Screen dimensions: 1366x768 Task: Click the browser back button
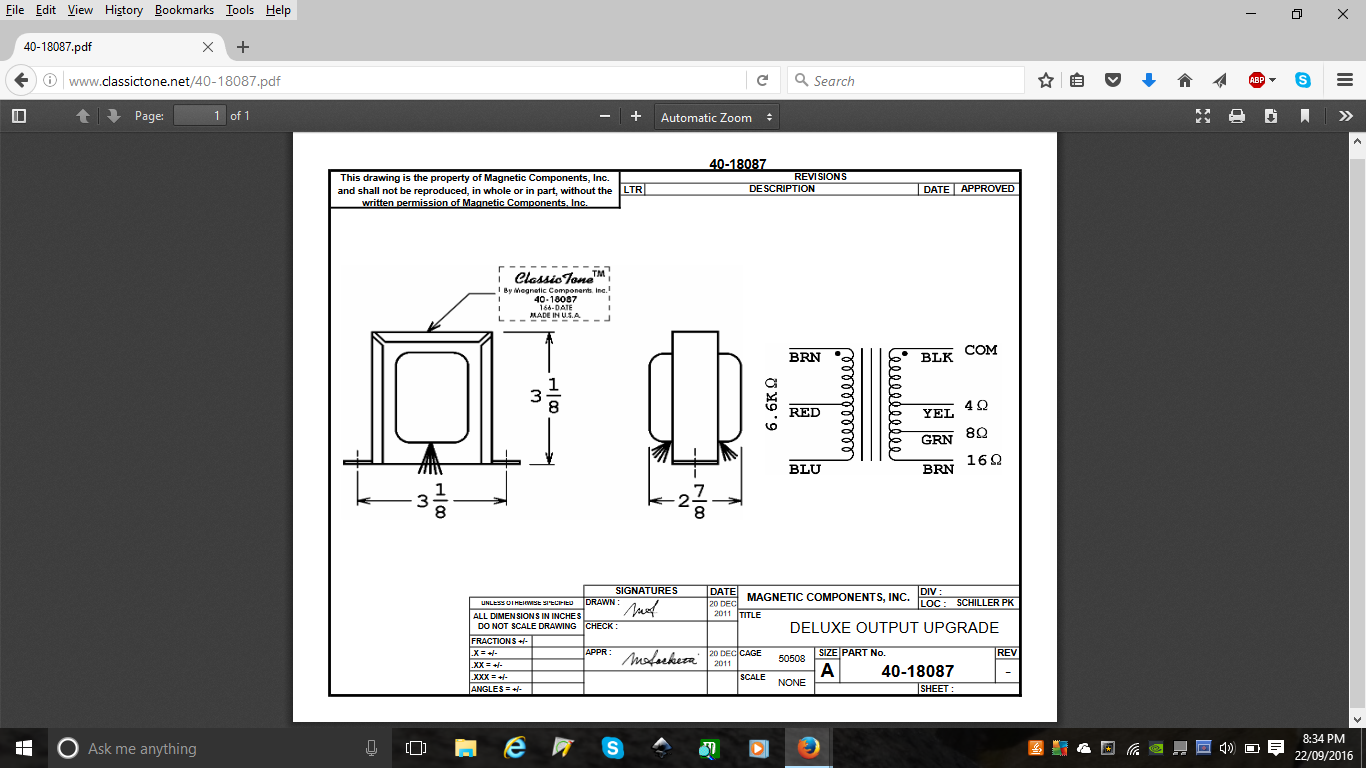(x=20, y=80)
